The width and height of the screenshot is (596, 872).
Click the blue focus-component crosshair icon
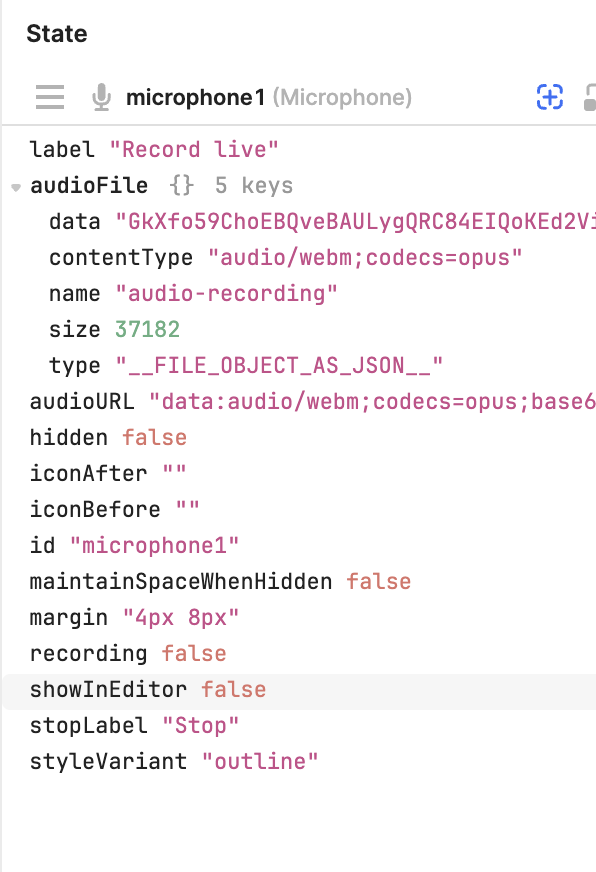[550, 96]
